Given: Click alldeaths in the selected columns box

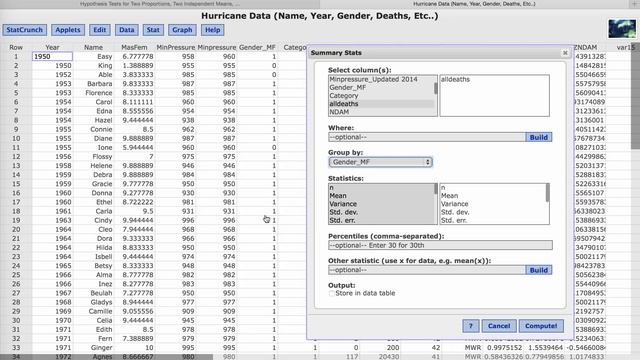Looking at the screenshot, I should [x=455, y=79].
